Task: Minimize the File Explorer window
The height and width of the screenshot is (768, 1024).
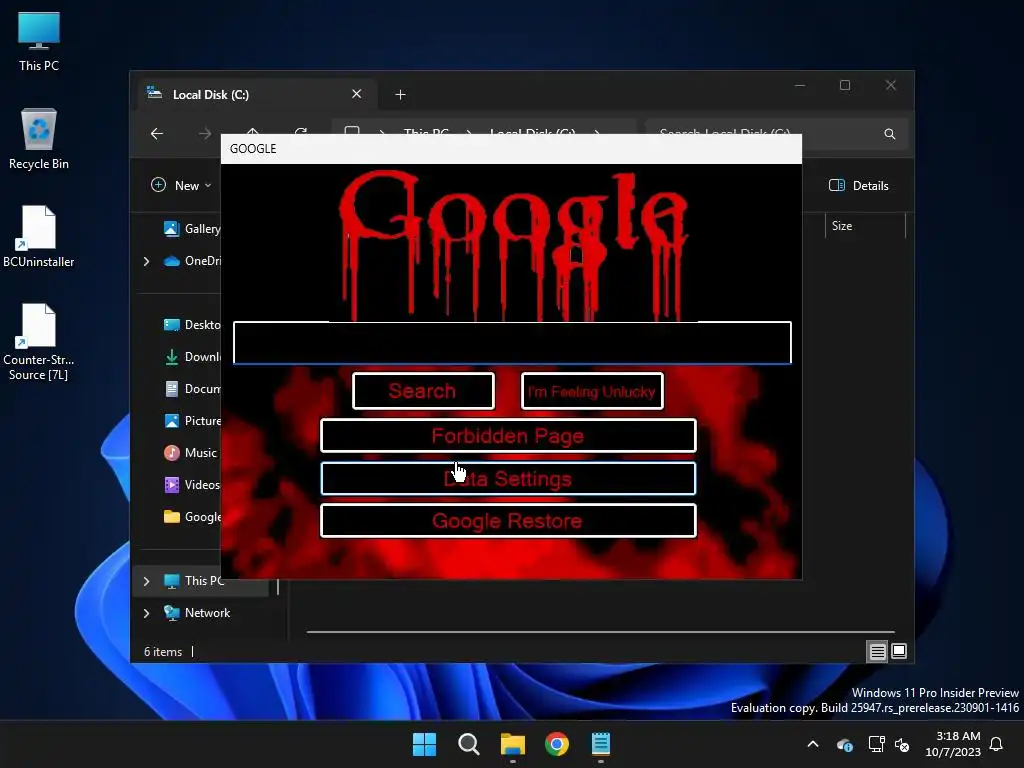Action: coord(800,86)
